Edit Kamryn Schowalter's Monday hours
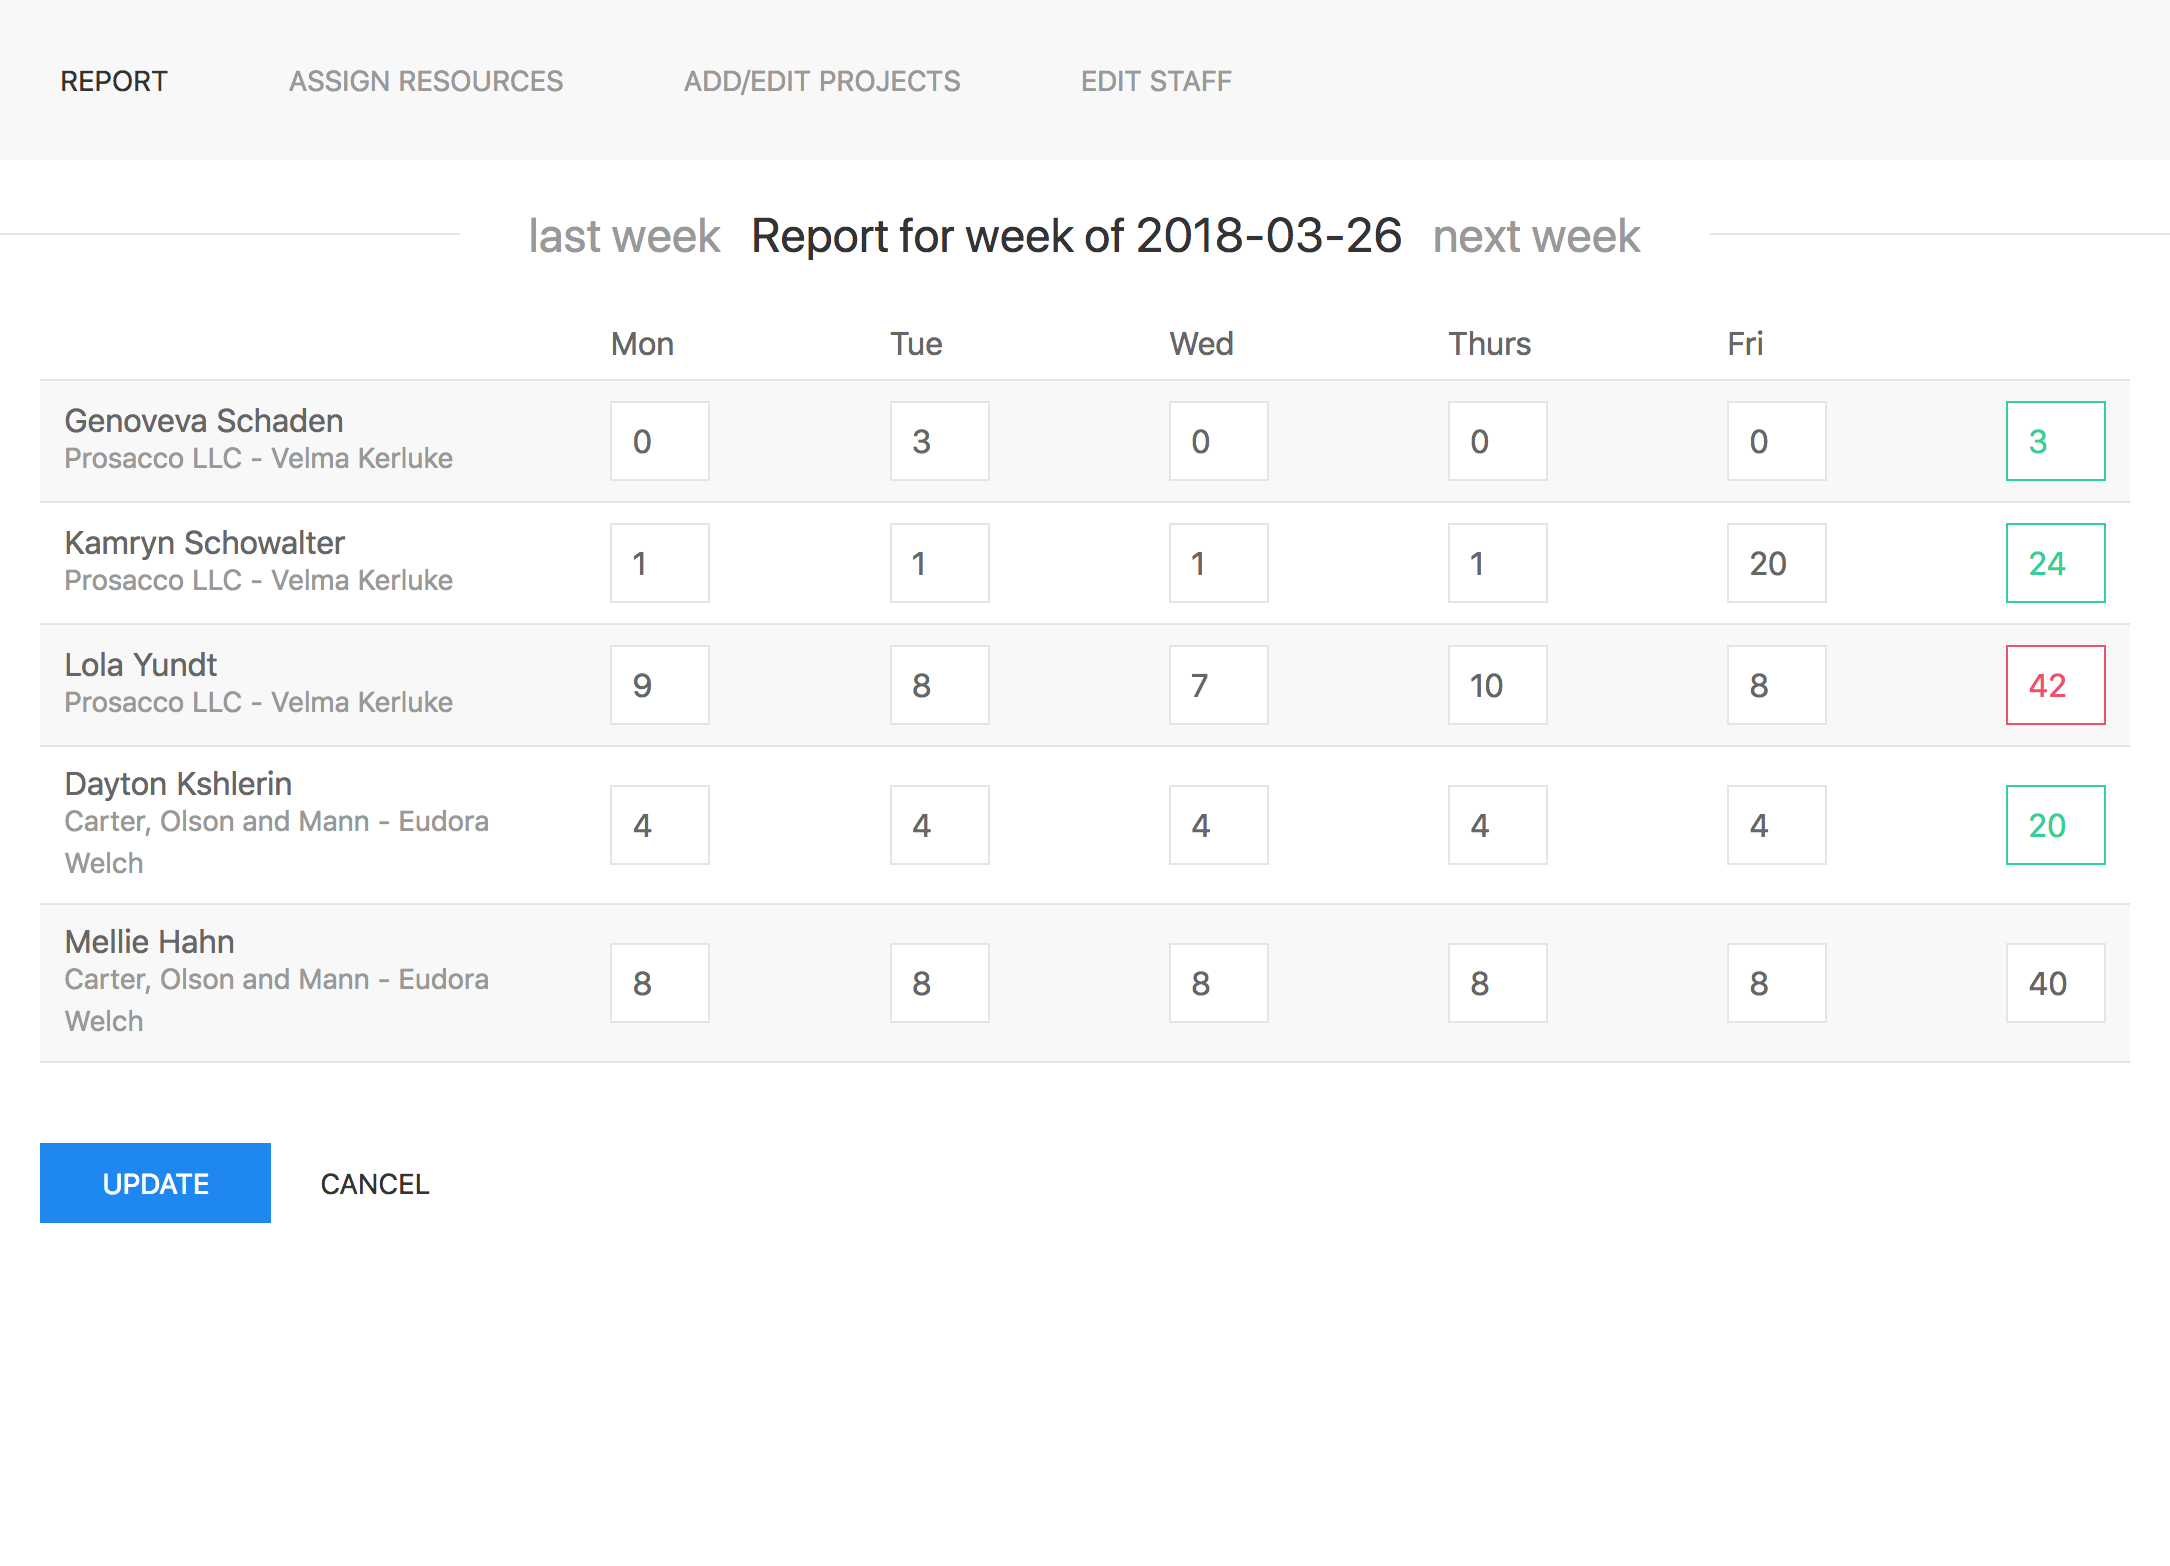Screen dimensions: 2170x1566 click(660, 563)
